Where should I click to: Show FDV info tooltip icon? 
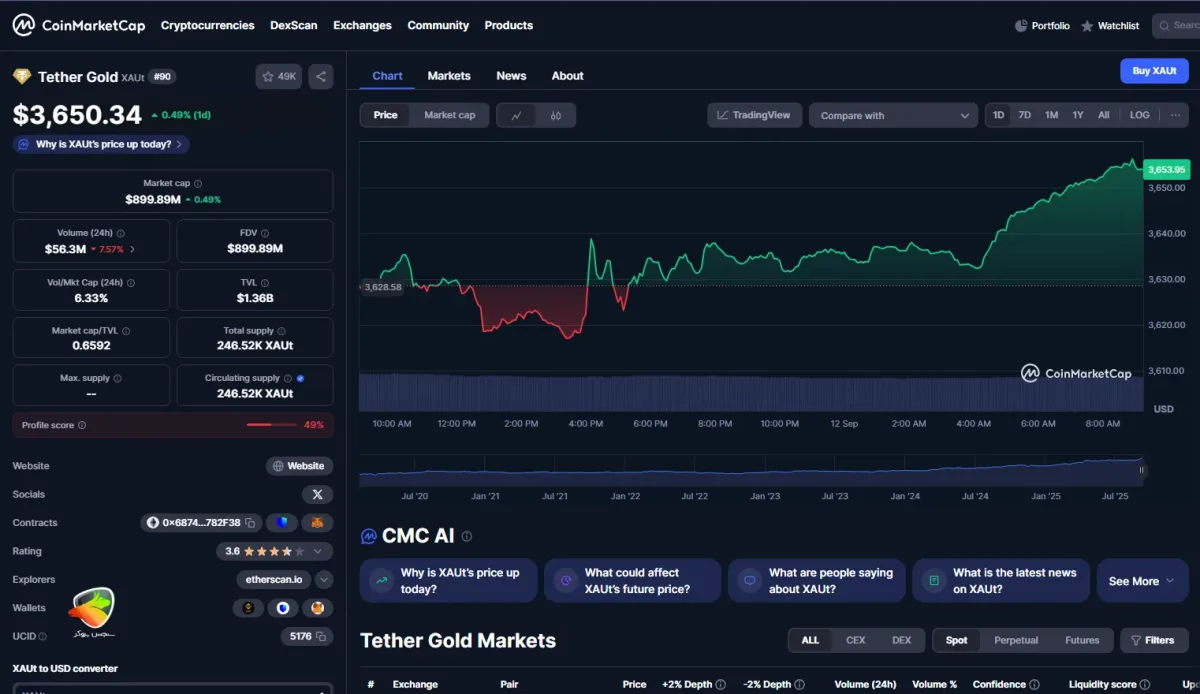click(266, 233)
